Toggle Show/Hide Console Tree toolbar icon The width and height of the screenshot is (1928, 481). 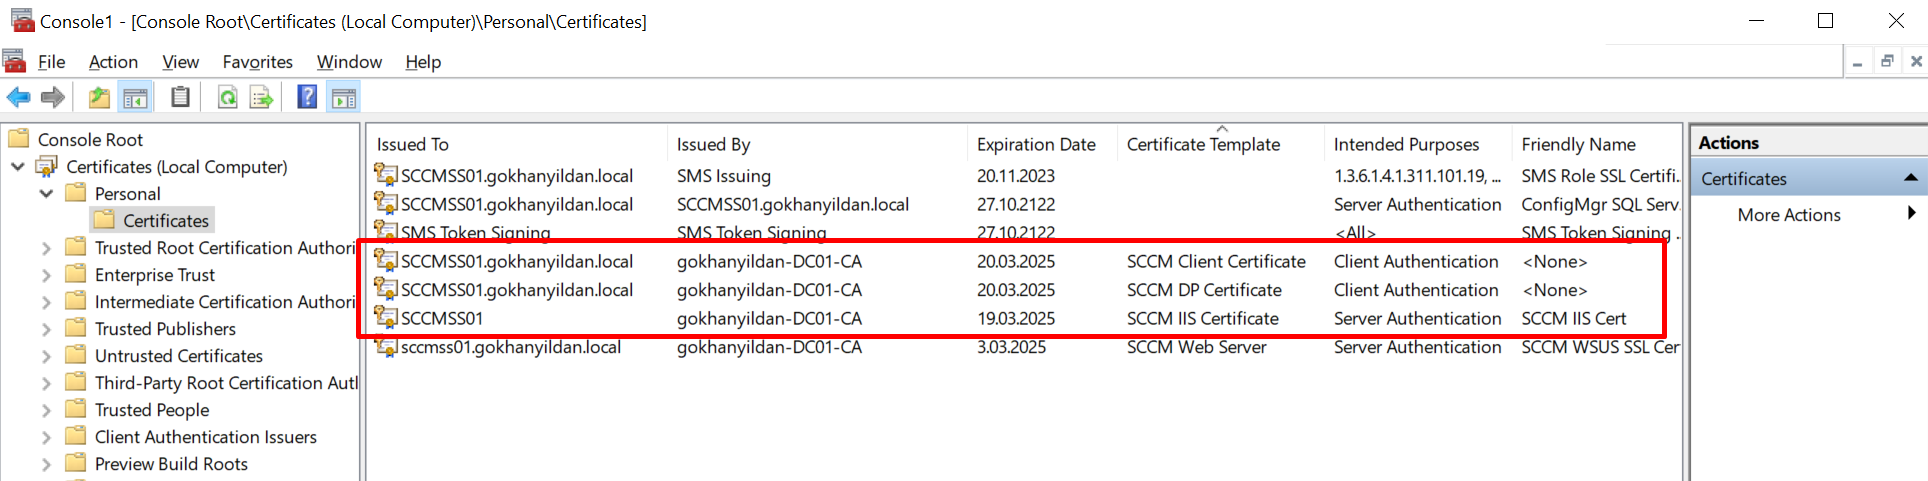[135, 97]
